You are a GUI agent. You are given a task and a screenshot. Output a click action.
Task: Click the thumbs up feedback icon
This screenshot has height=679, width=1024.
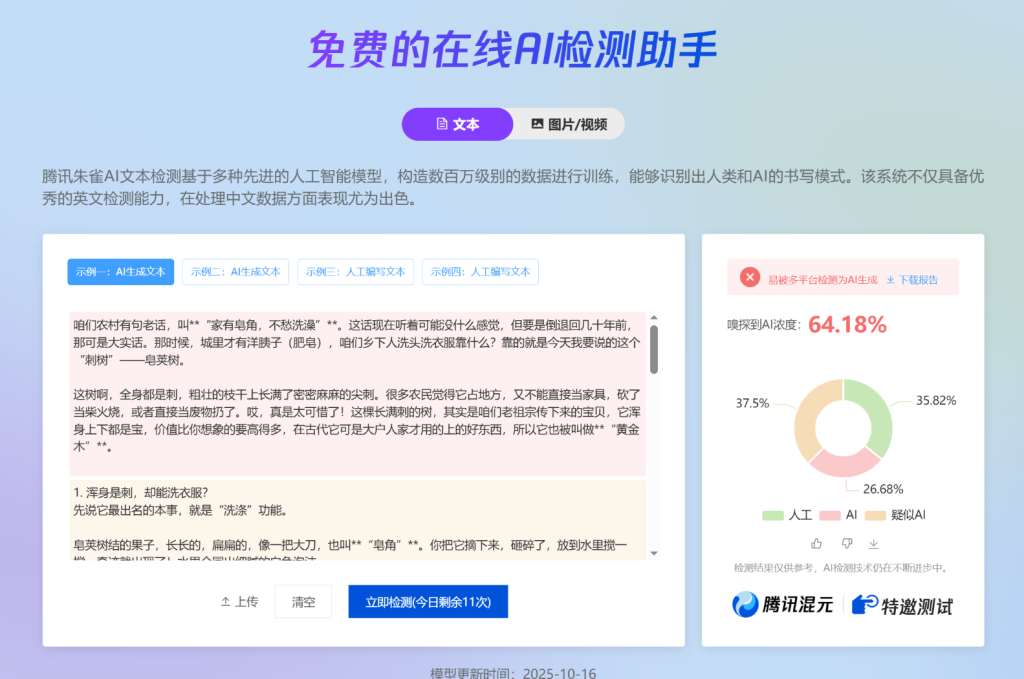pyautogui.click(x=817, y=543)
